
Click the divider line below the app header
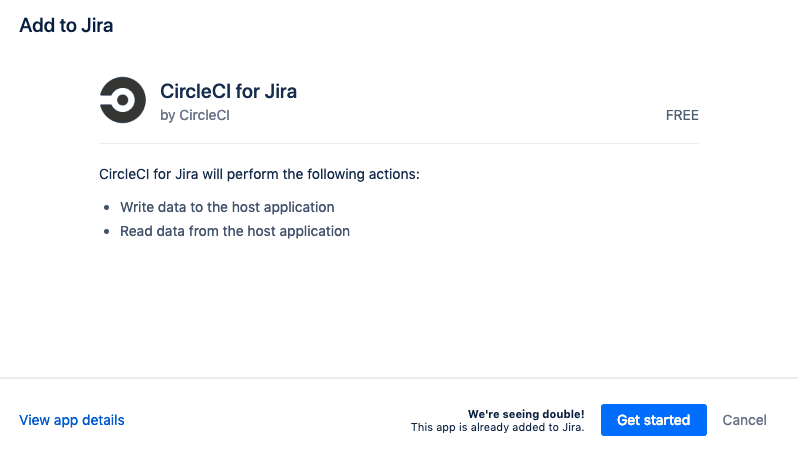pos(399,143)
